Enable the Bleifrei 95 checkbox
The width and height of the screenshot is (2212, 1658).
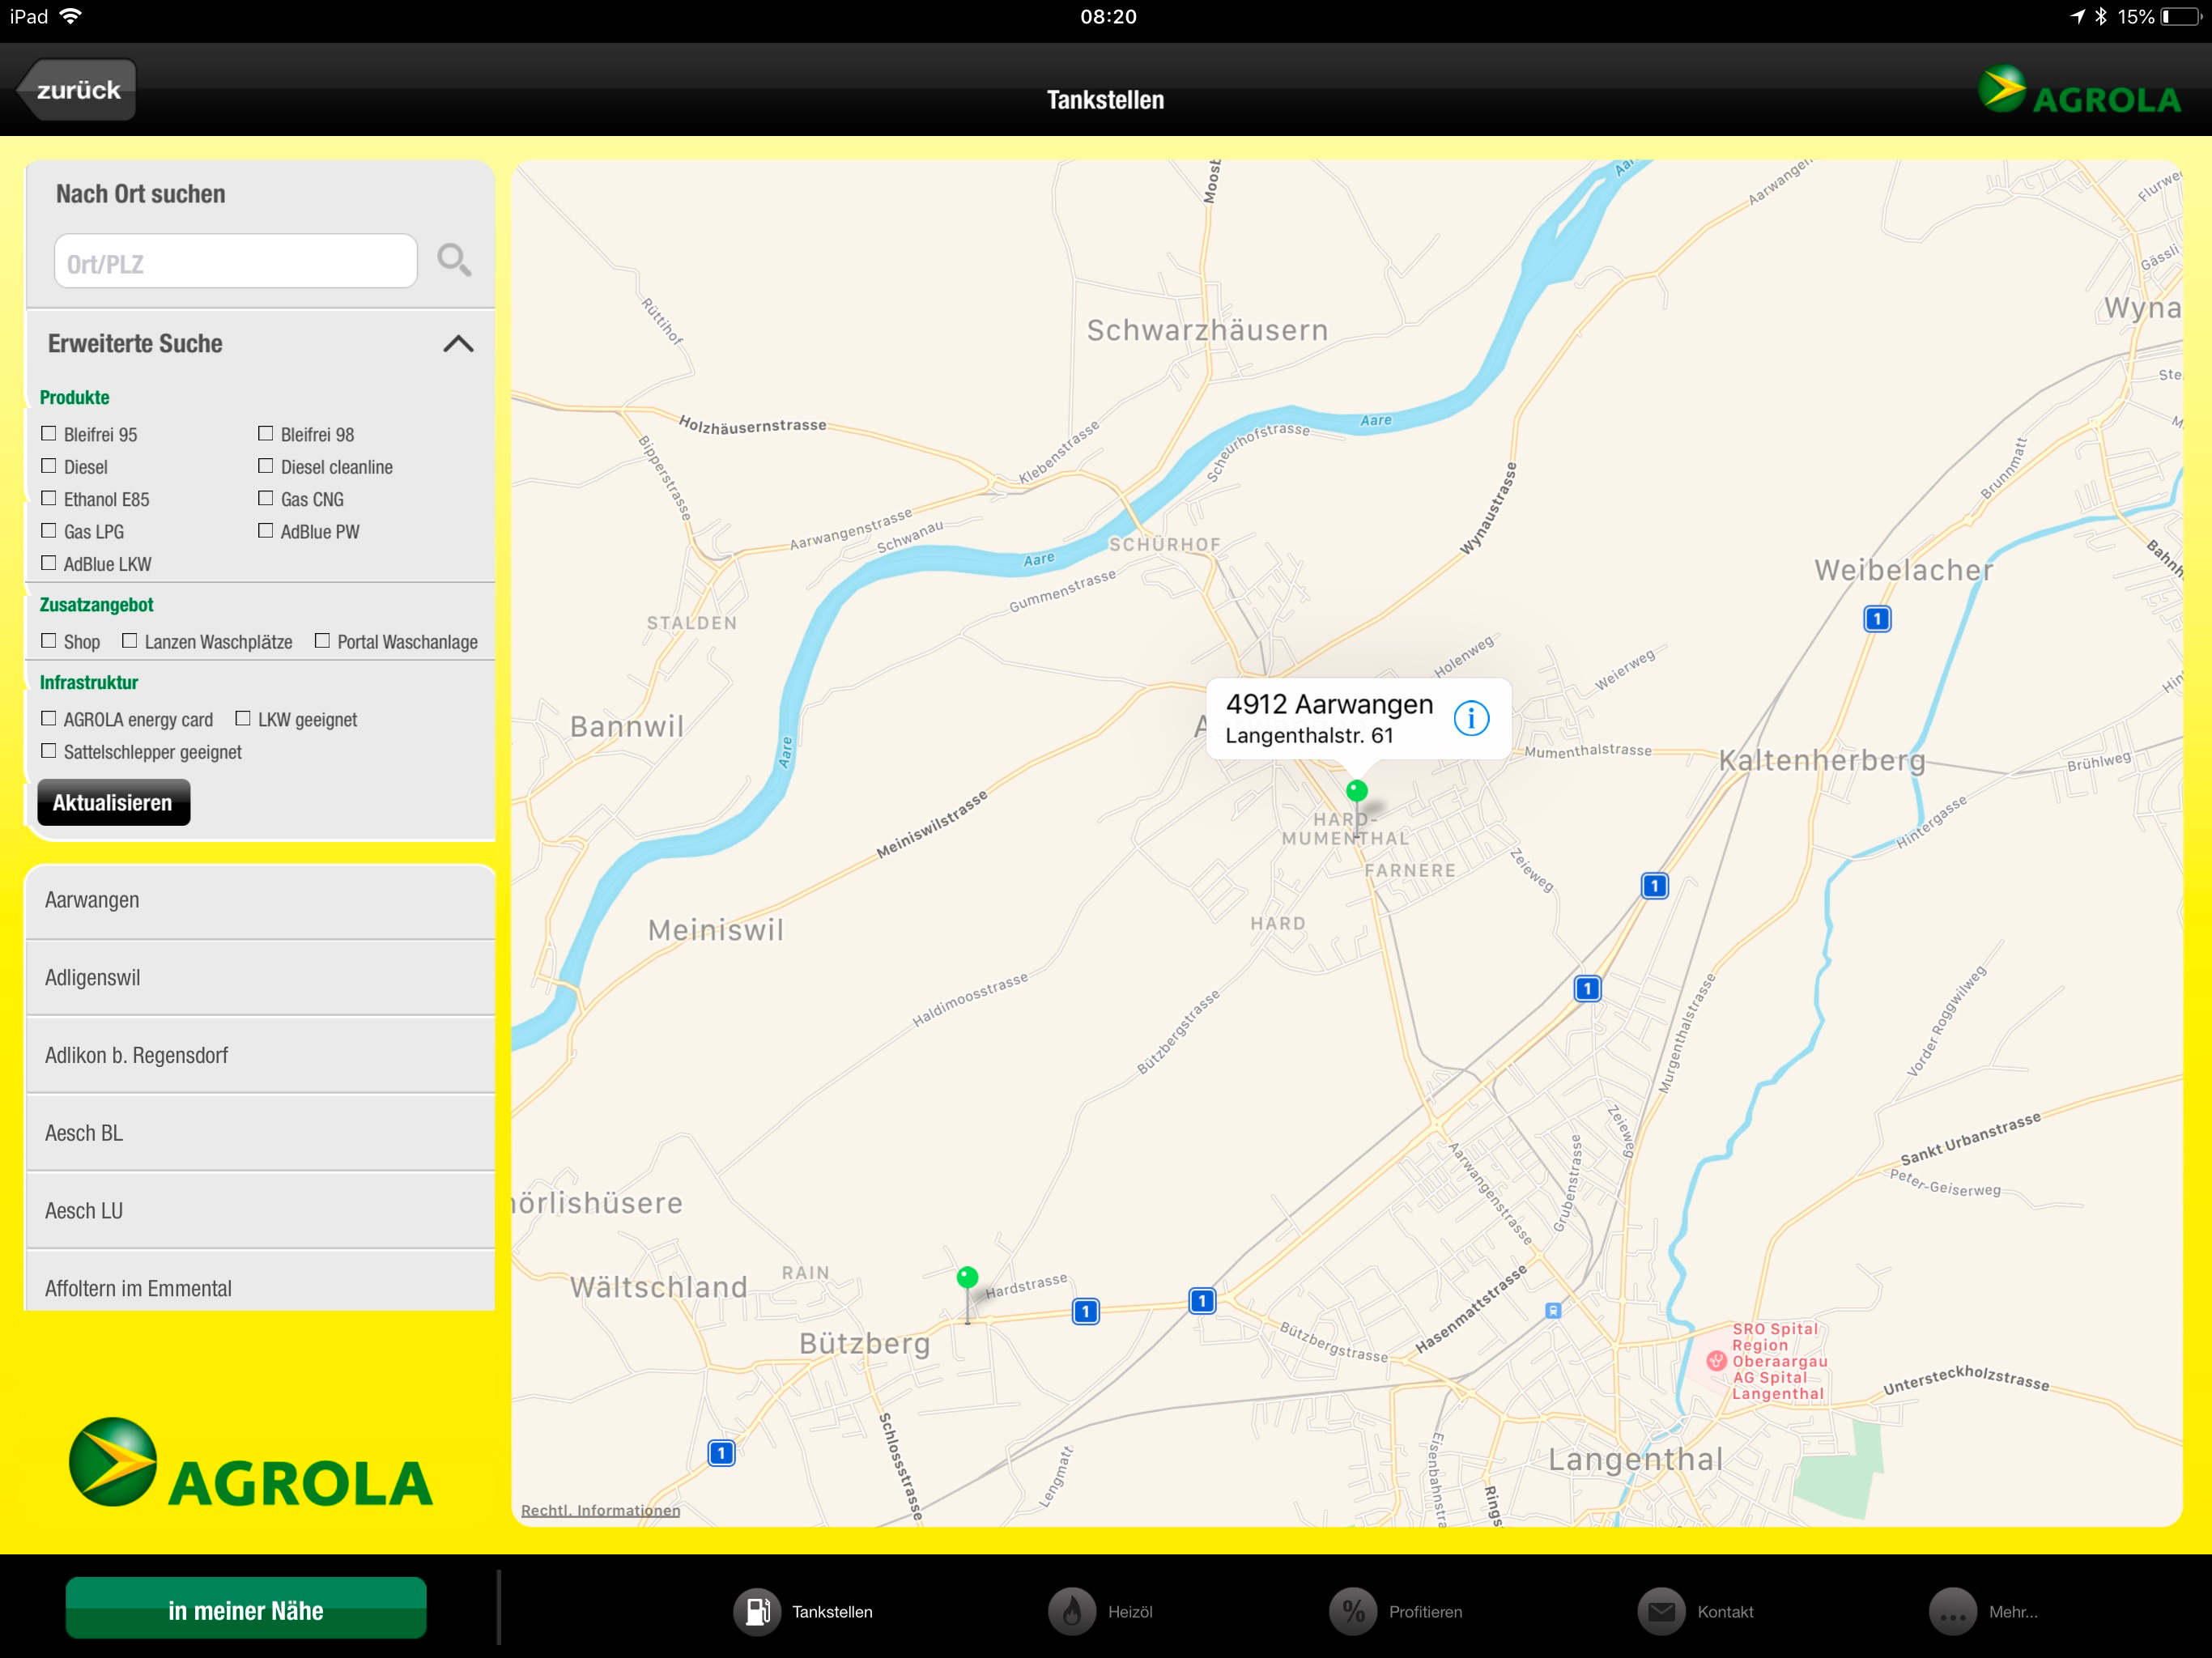(x=49, y=434)
